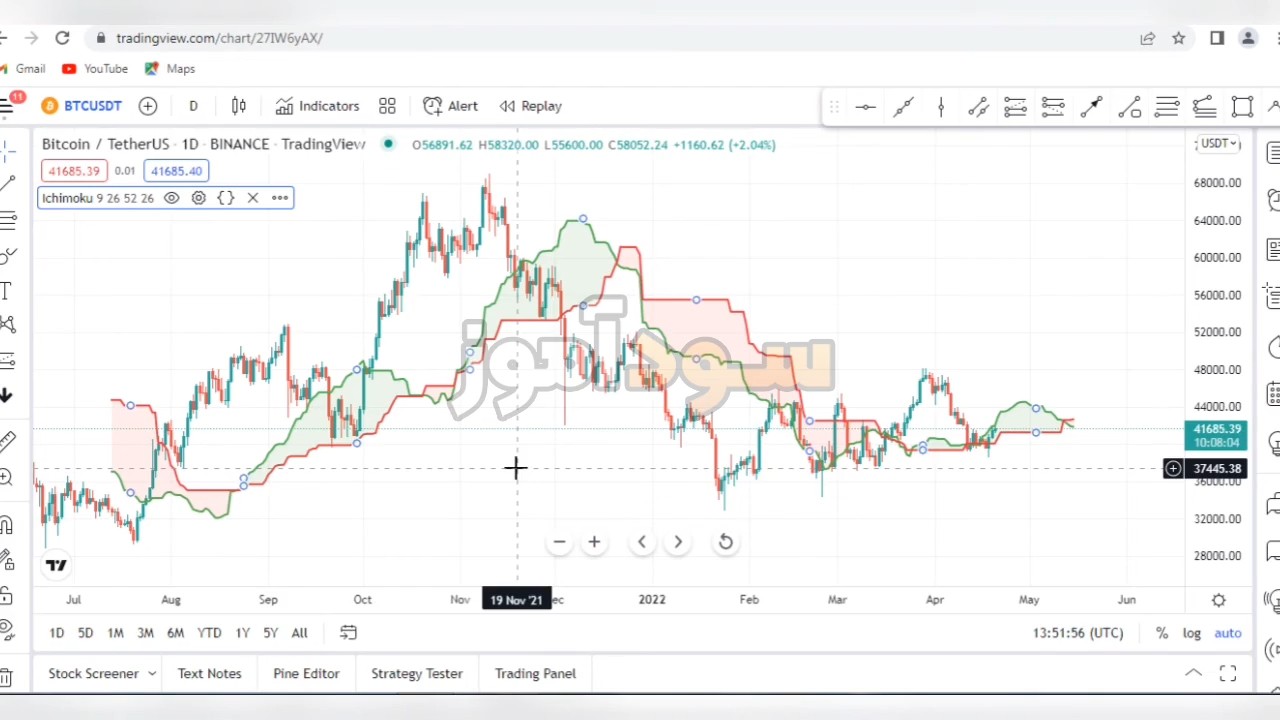Add symbol with compare plus button

[x=148, y=106]
